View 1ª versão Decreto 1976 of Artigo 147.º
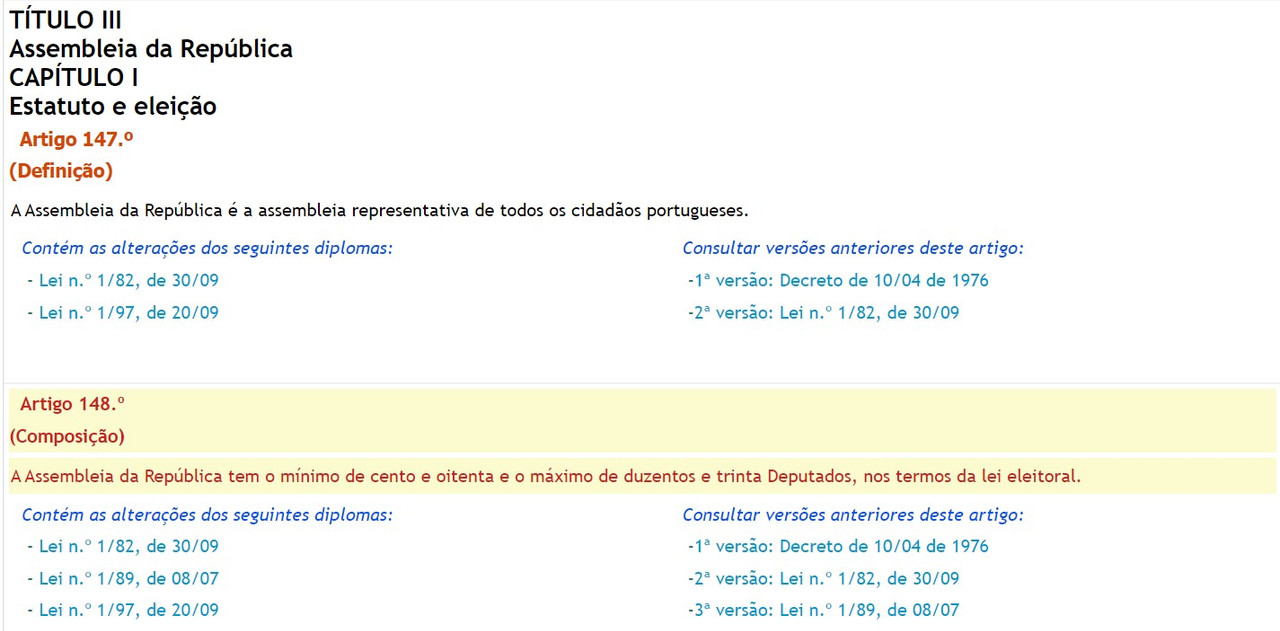Viewport: 1280px width, 631px height. (x=838, y=281)
